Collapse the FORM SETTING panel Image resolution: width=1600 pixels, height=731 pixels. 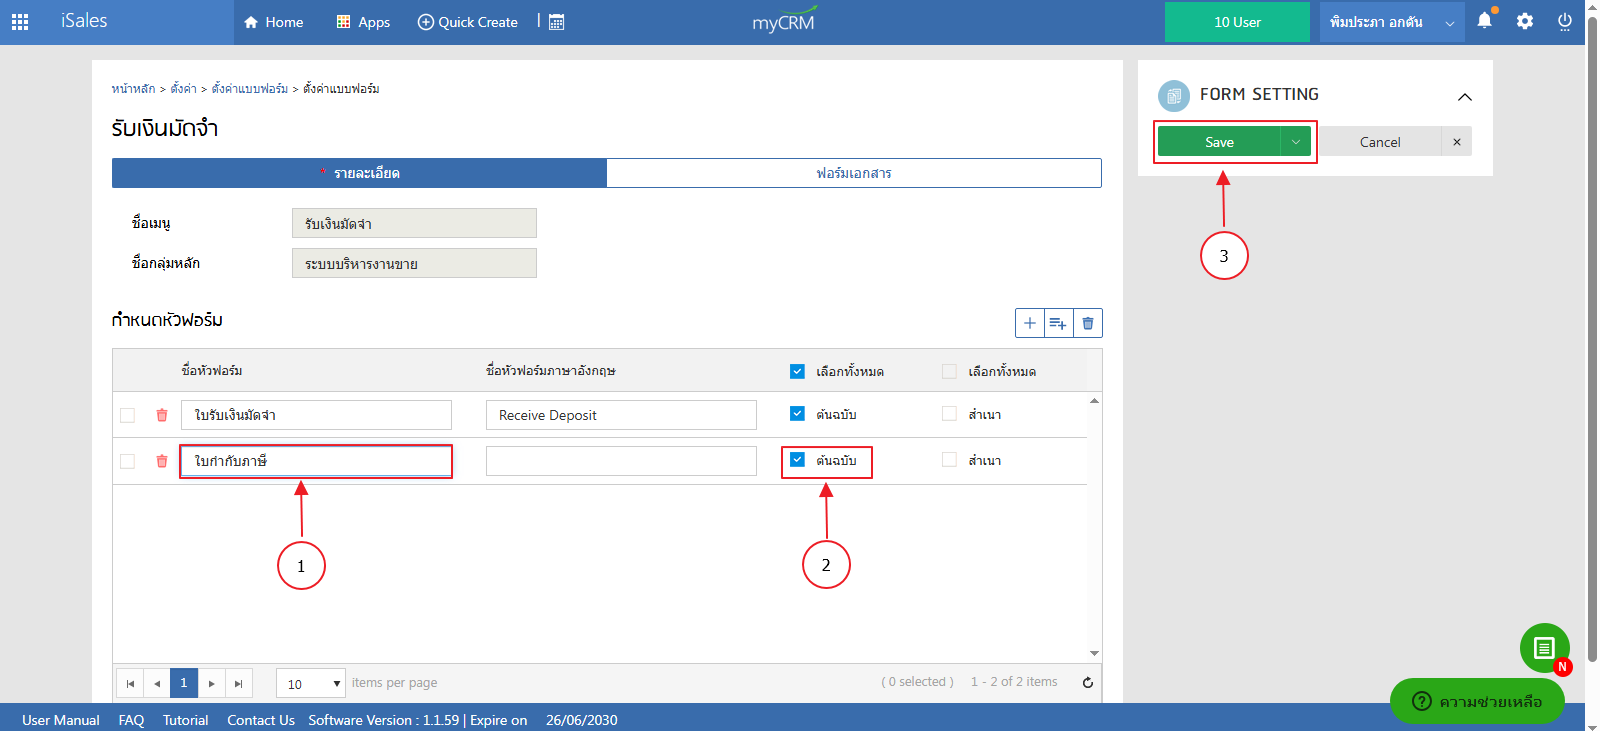1464,97
